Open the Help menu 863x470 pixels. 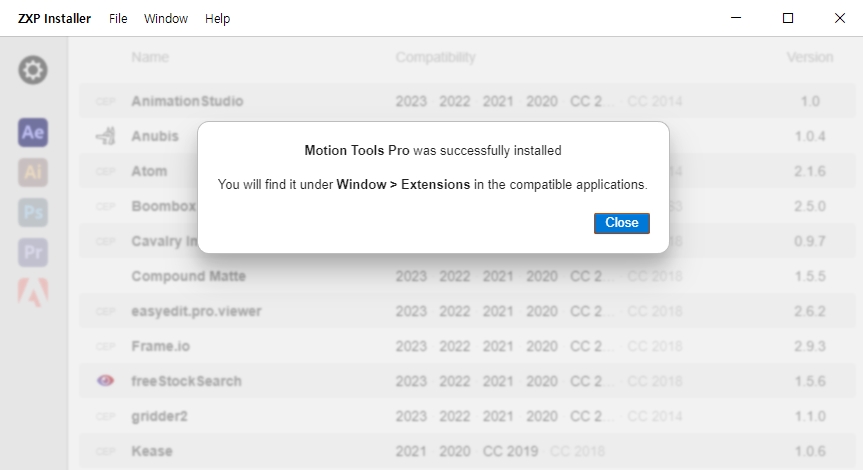(x=217, y=19)
